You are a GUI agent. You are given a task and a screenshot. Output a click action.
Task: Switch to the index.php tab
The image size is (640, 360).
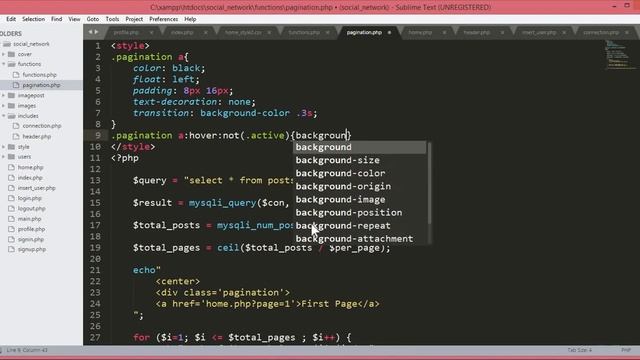(182, 32)
